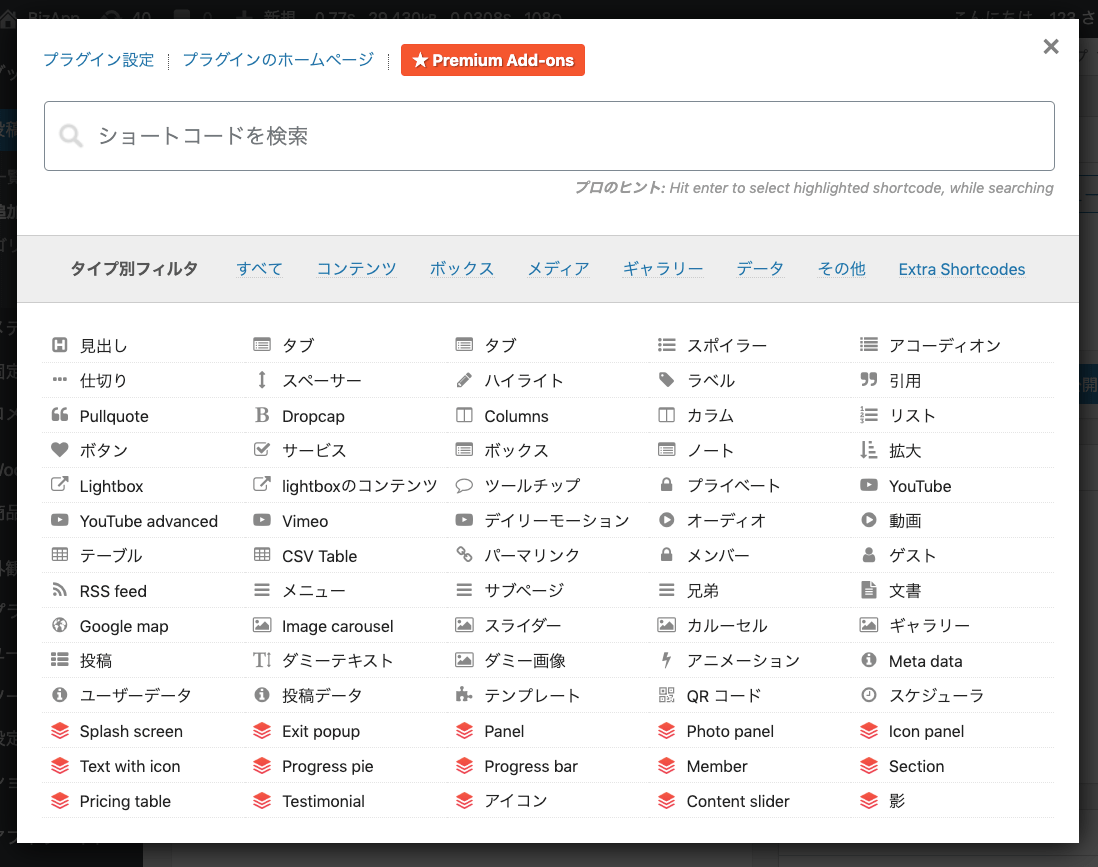Click the RSS feed icon
Screen dimensions: 1098x867
[x=60, y=590]
